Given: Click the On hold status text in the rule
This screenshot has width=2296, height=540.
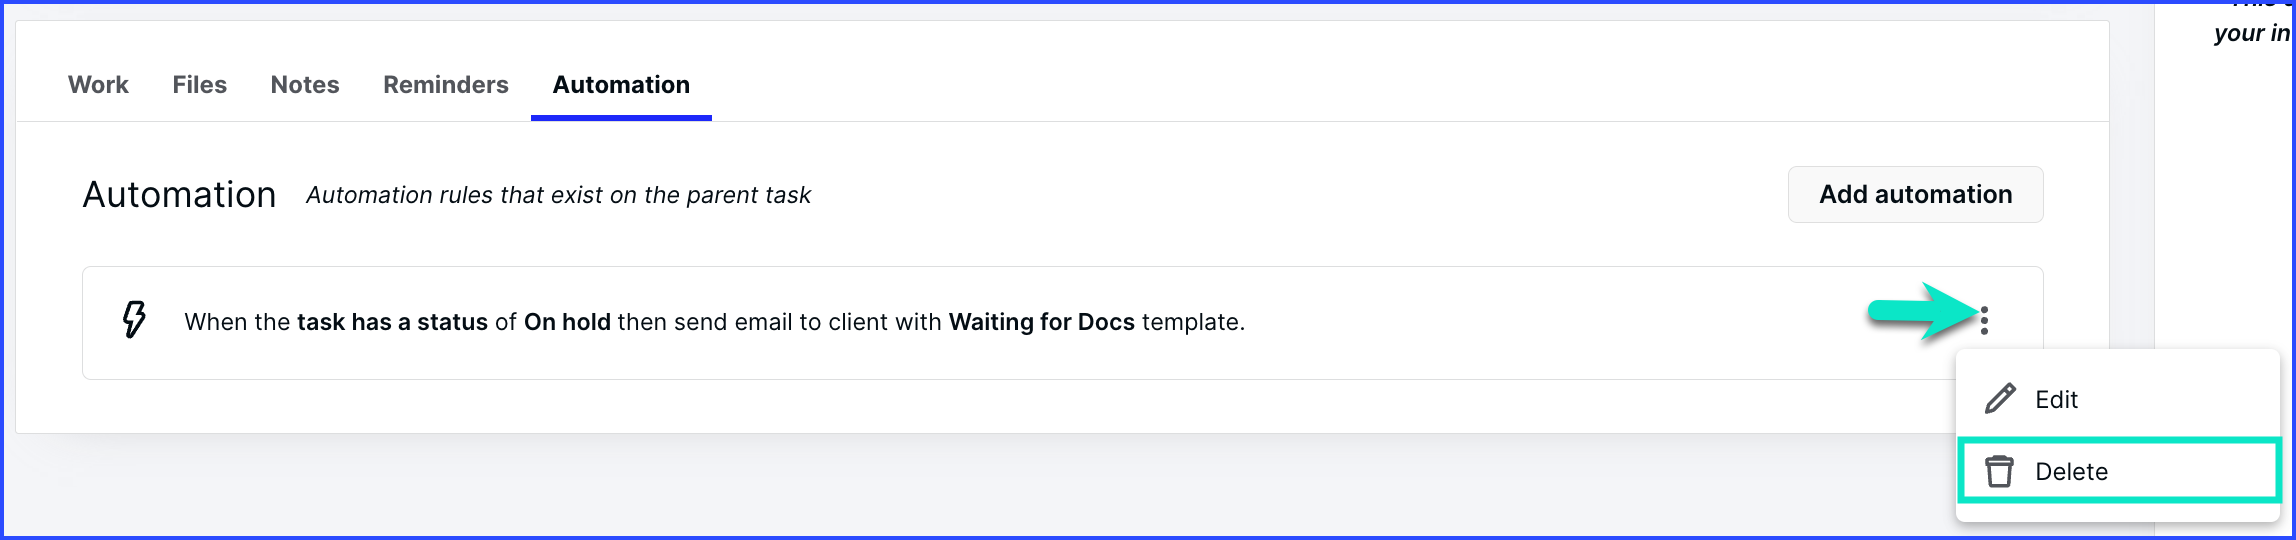Looking at the screenshot, I should pos(567,322).
